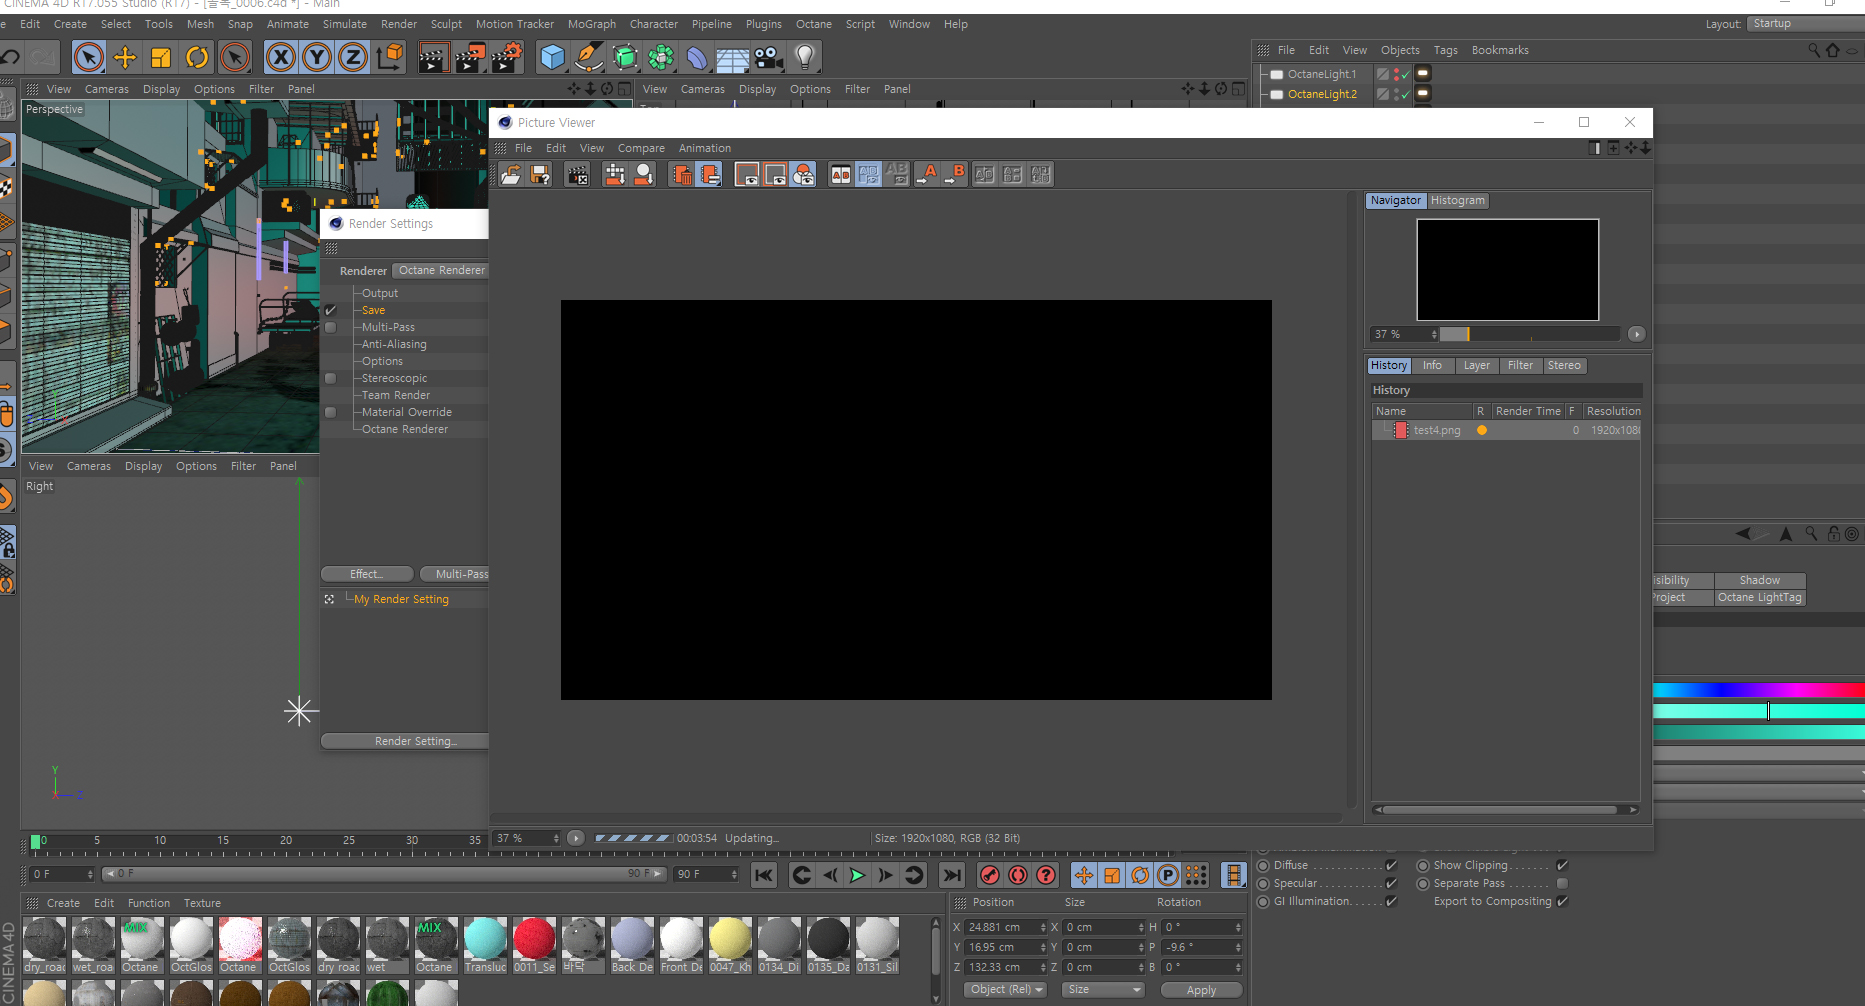The image size is (1865, 1006).
Task: Select Anti-Aliasing in Render Settings list
Action: point(394,344)
